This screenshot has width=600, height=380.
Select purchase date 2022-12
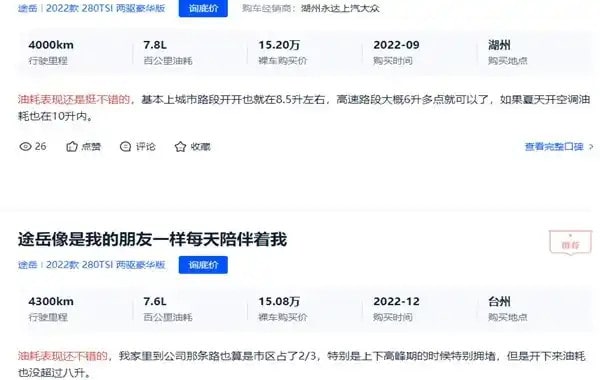[x=396, y=302]
